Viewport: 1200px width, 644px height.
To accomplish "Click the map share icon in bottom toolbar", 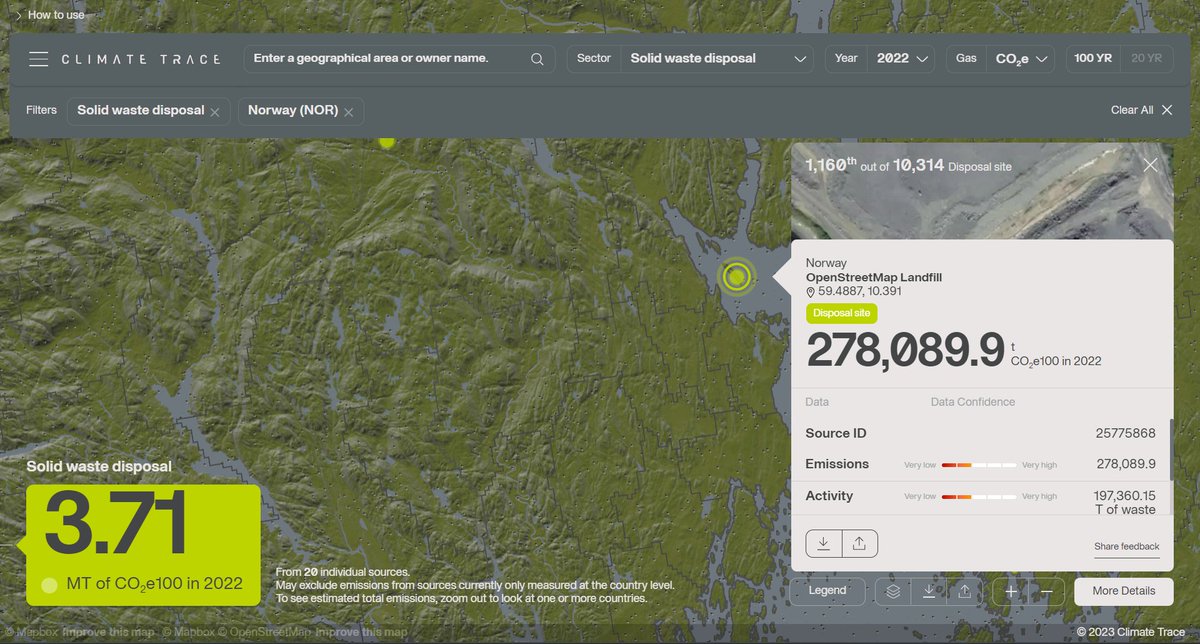I will pos(964,591).
